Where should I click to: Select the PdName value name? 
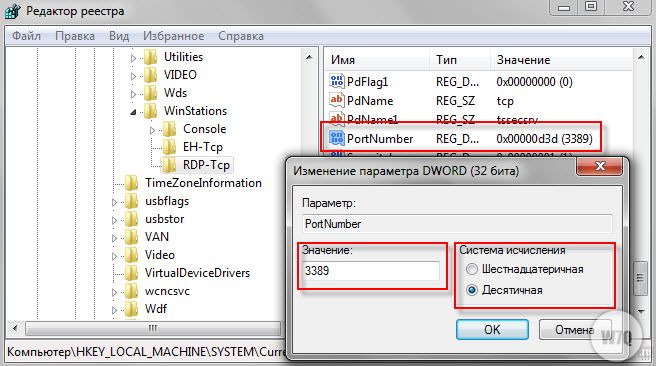[x=370, y=101]
